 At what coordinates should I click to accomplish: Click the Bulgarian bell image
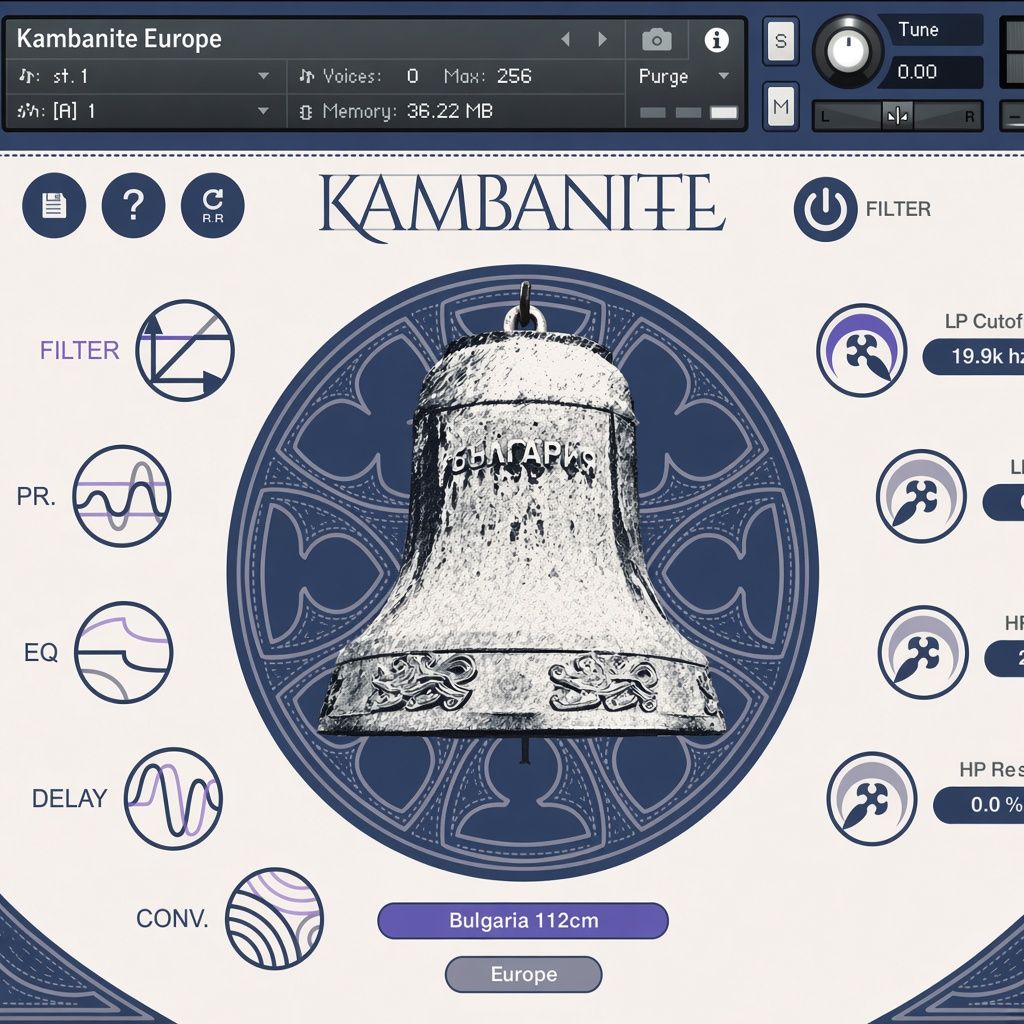click(x=522, y=522)
